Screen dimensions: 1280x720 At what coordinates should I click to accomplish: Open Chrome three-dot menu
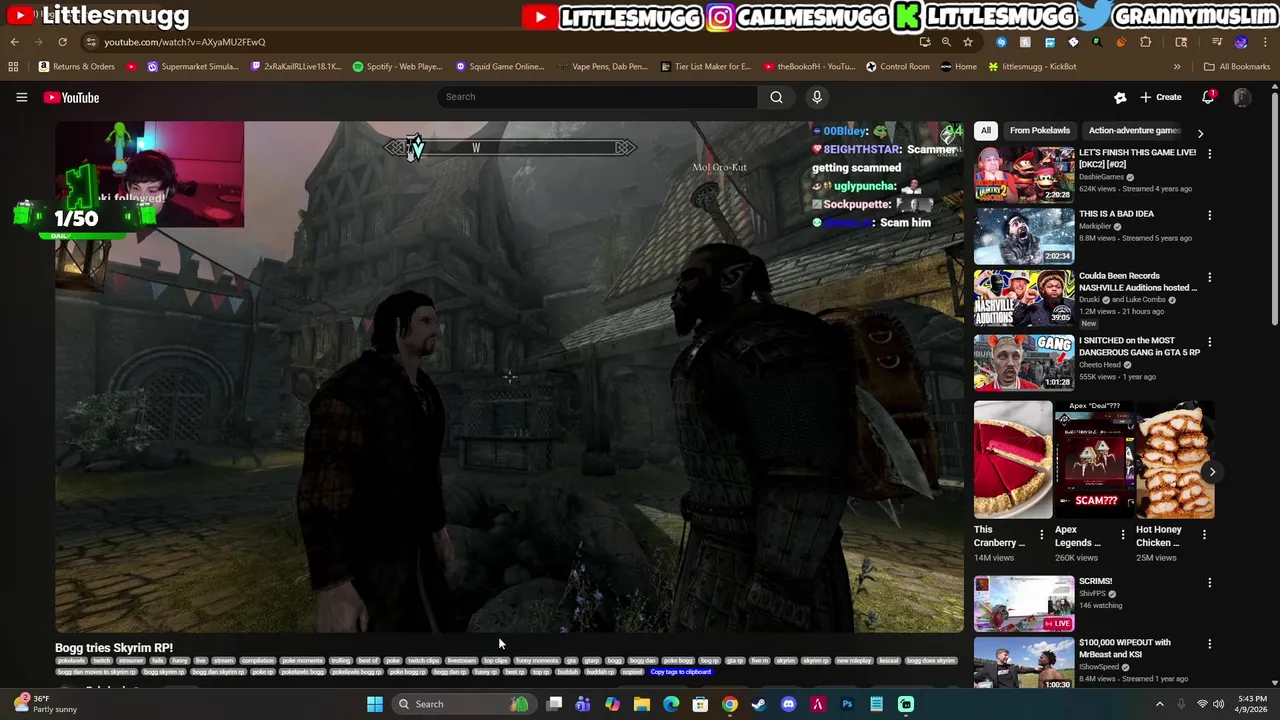(1265, 42)
